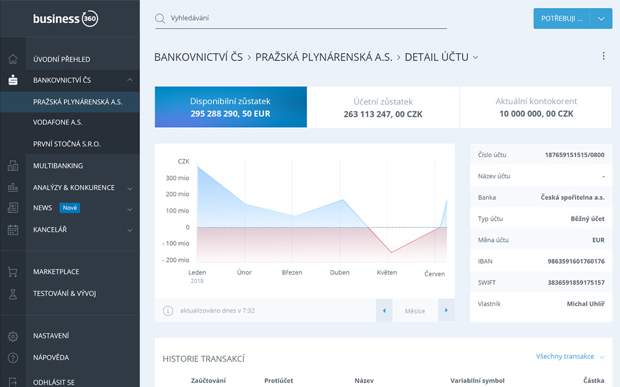Switch to Účetní zůstatek tab
Viewport: 620px width, 387px height.
click(383, 107)
